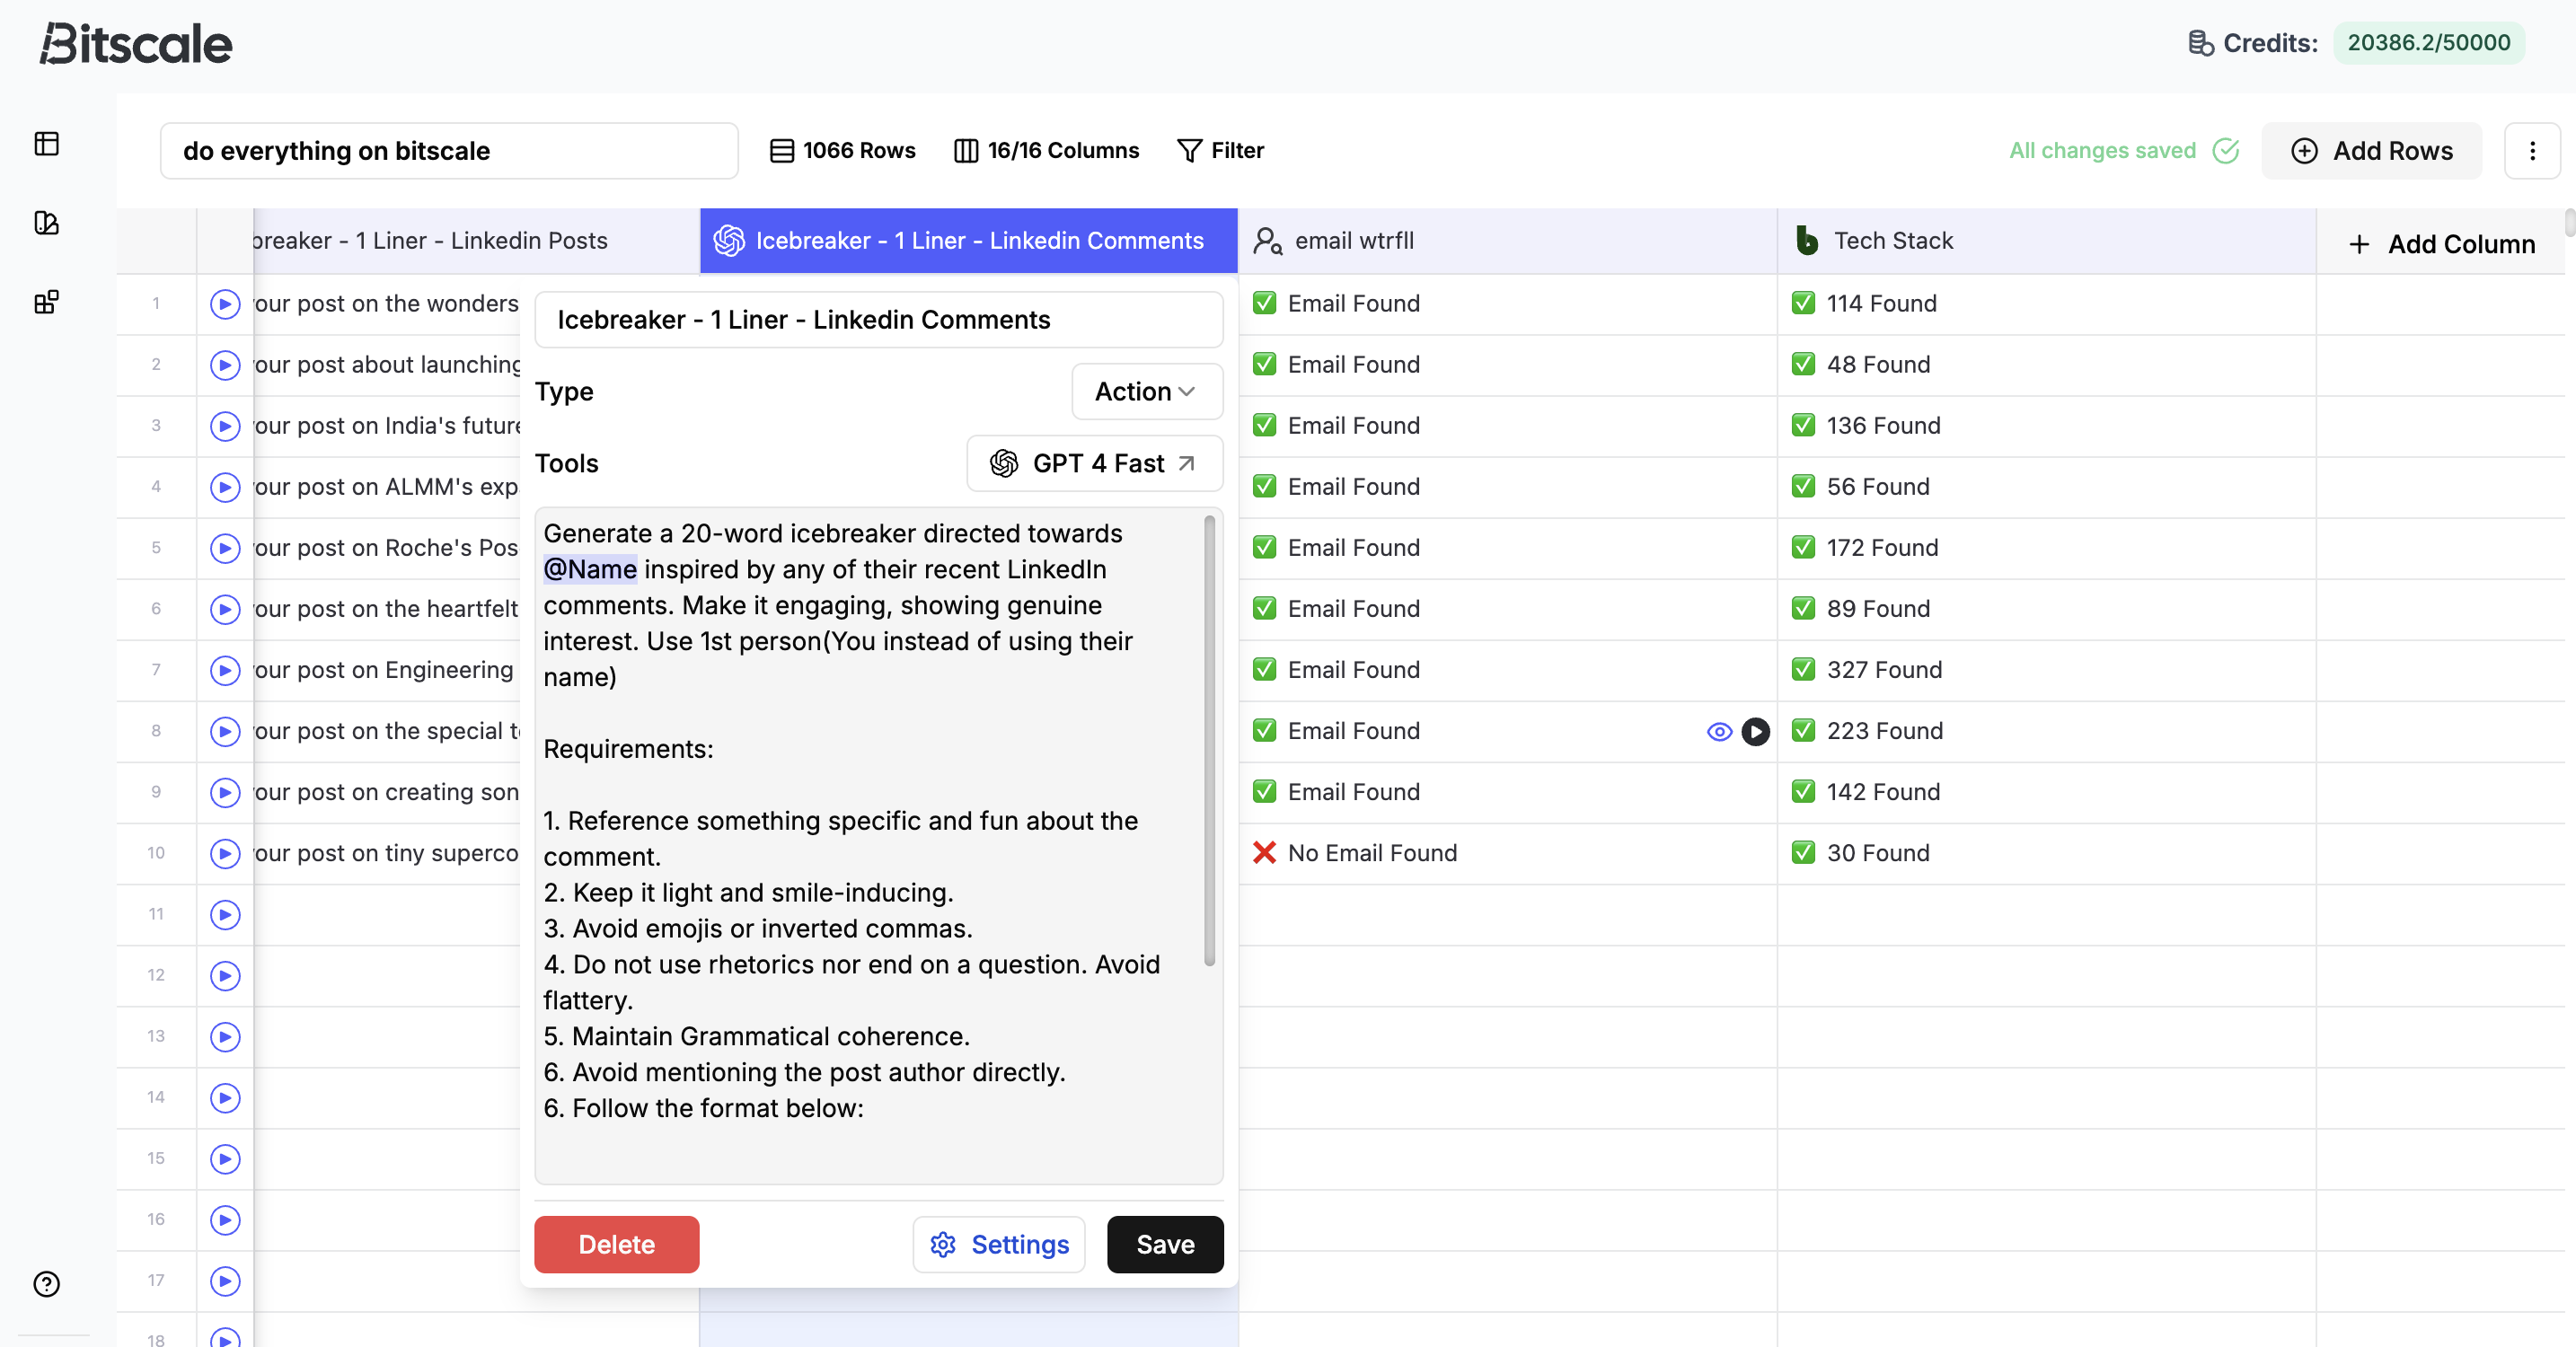The image size is (2576, 1347).
Task: Click the column name input field
Action: [x=878, y=320]
